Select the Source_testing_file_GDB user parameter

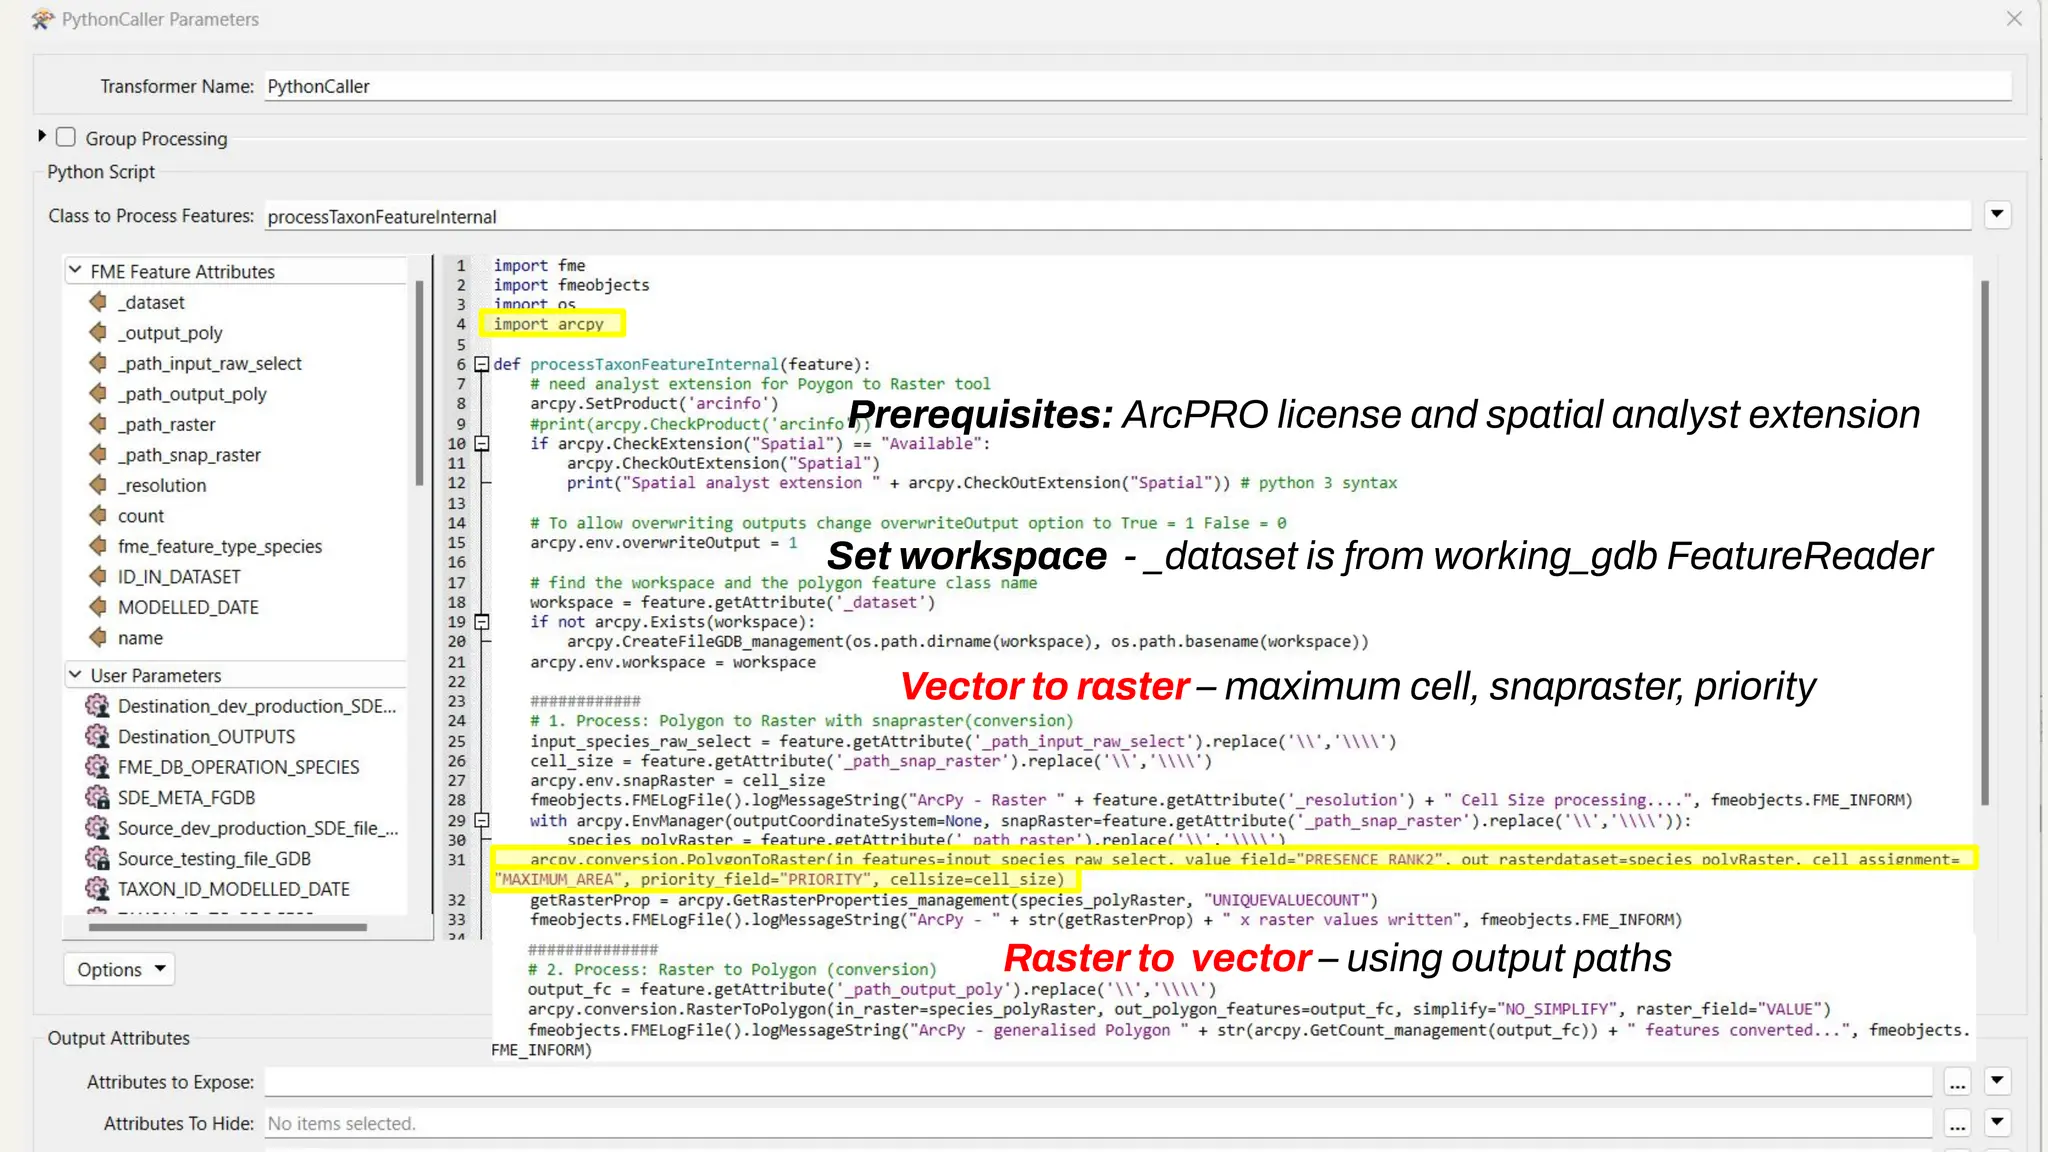coord(237,858)
